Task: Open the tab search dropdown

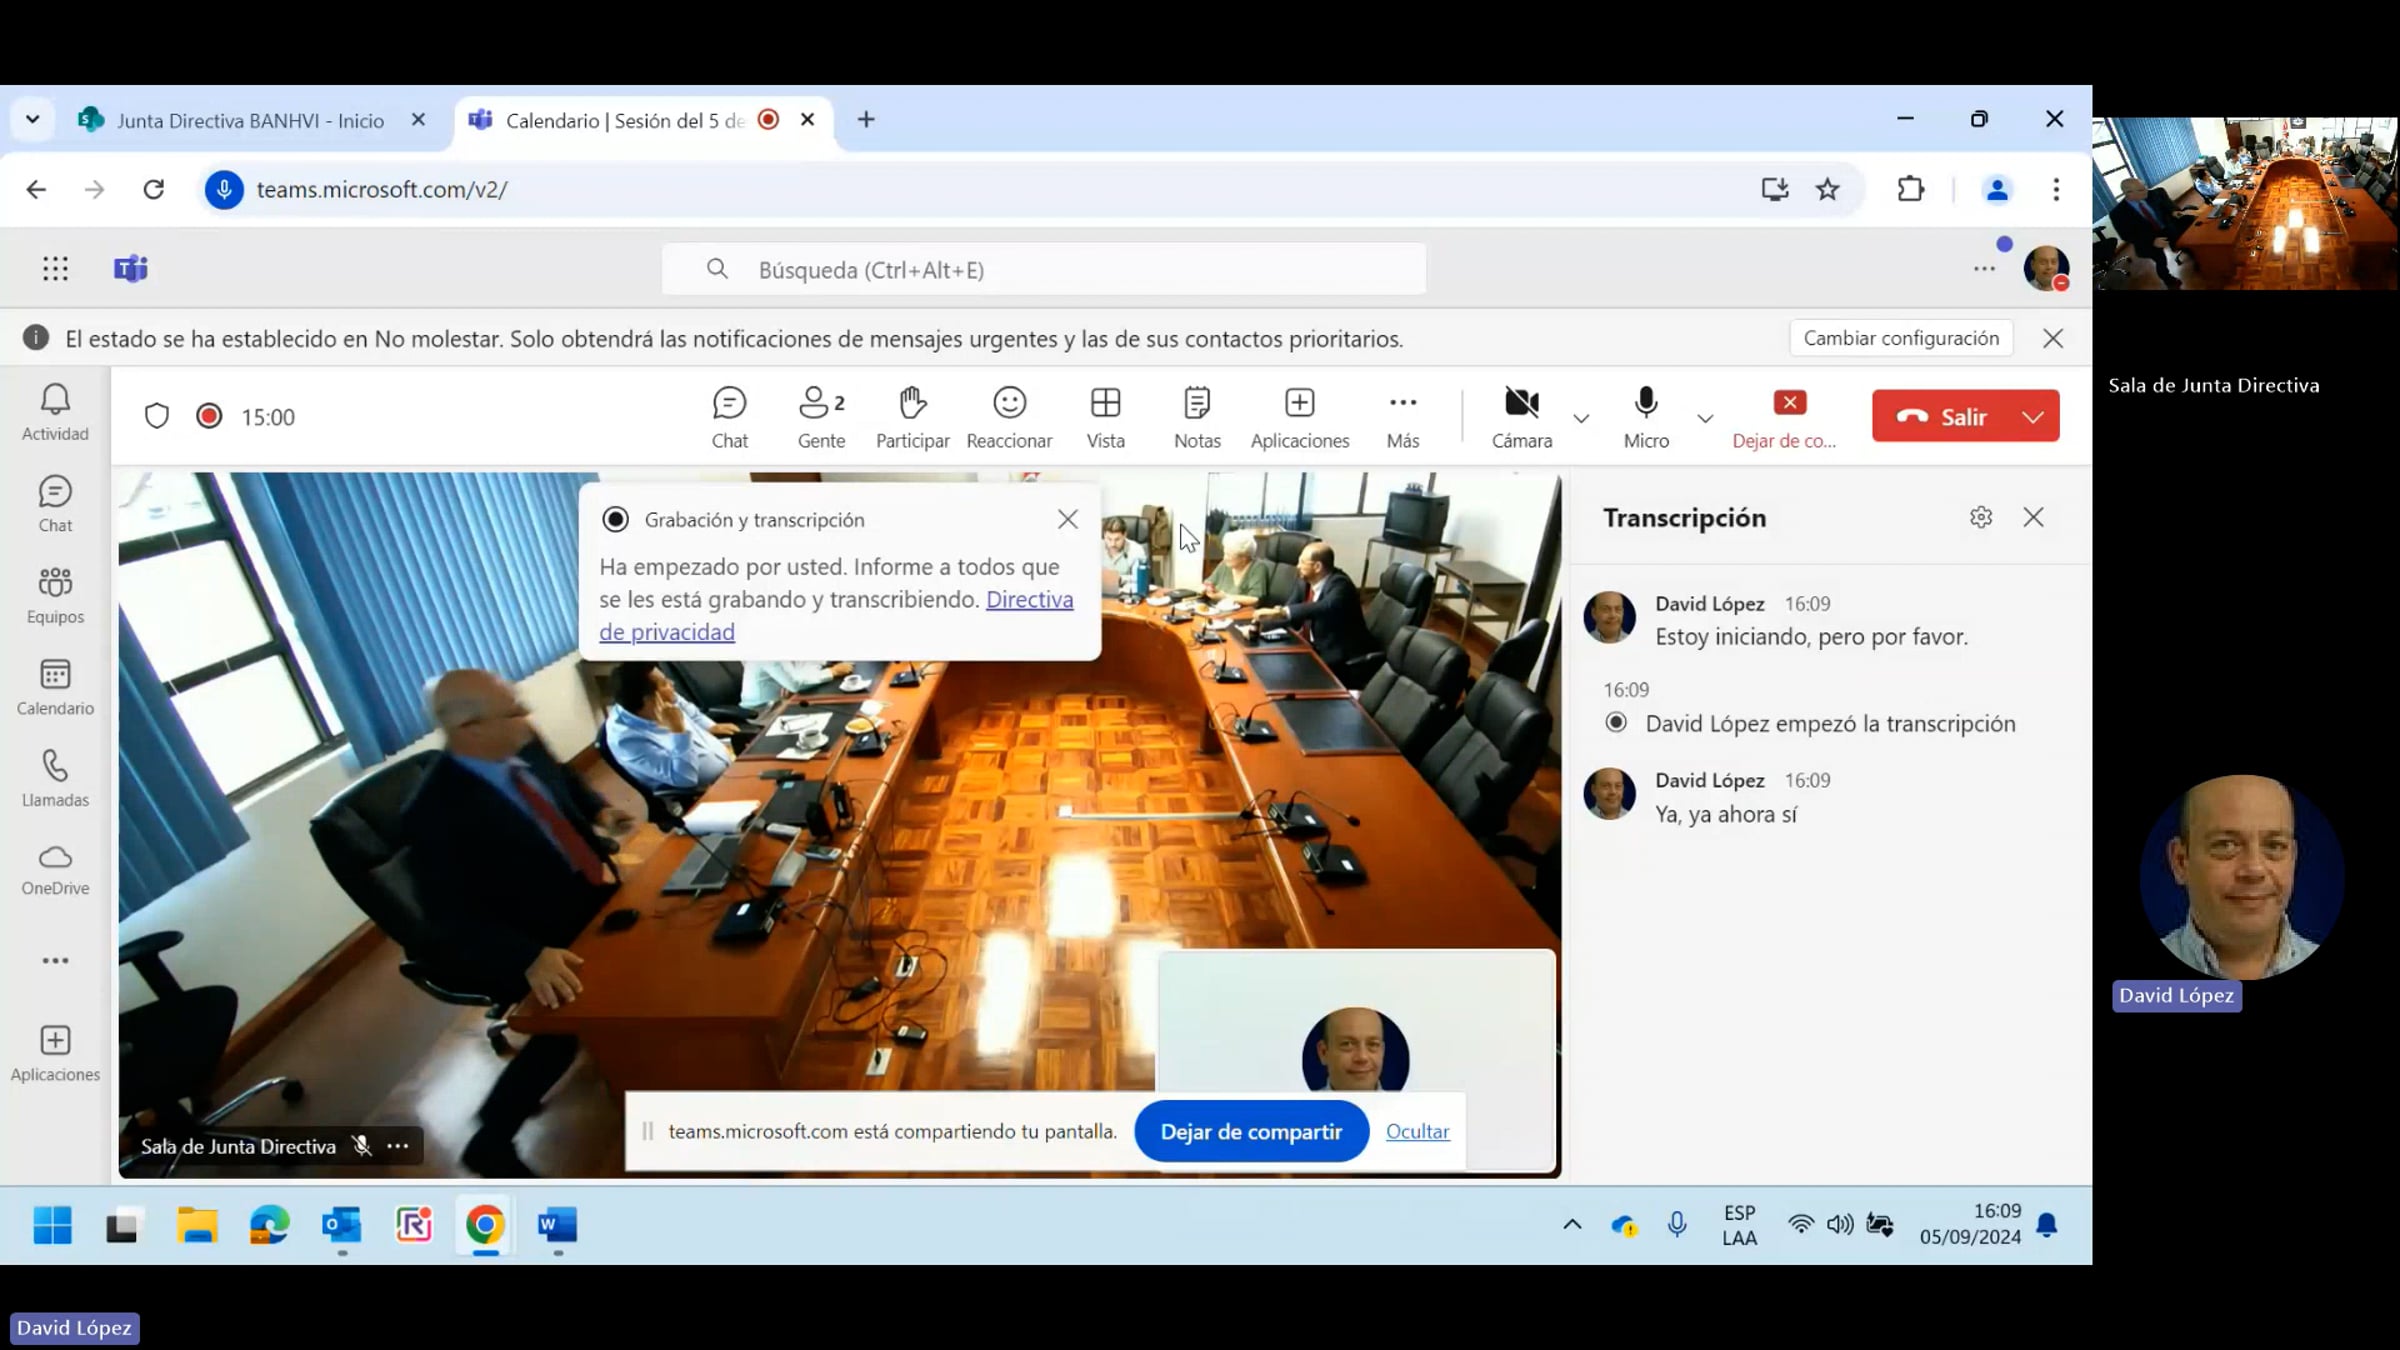Action: (33, 120)
